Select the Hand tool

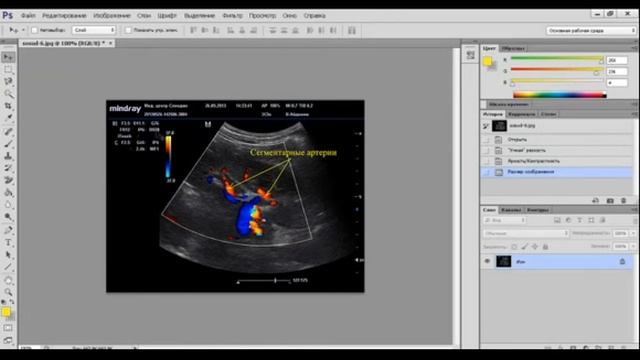click(8, 280)
